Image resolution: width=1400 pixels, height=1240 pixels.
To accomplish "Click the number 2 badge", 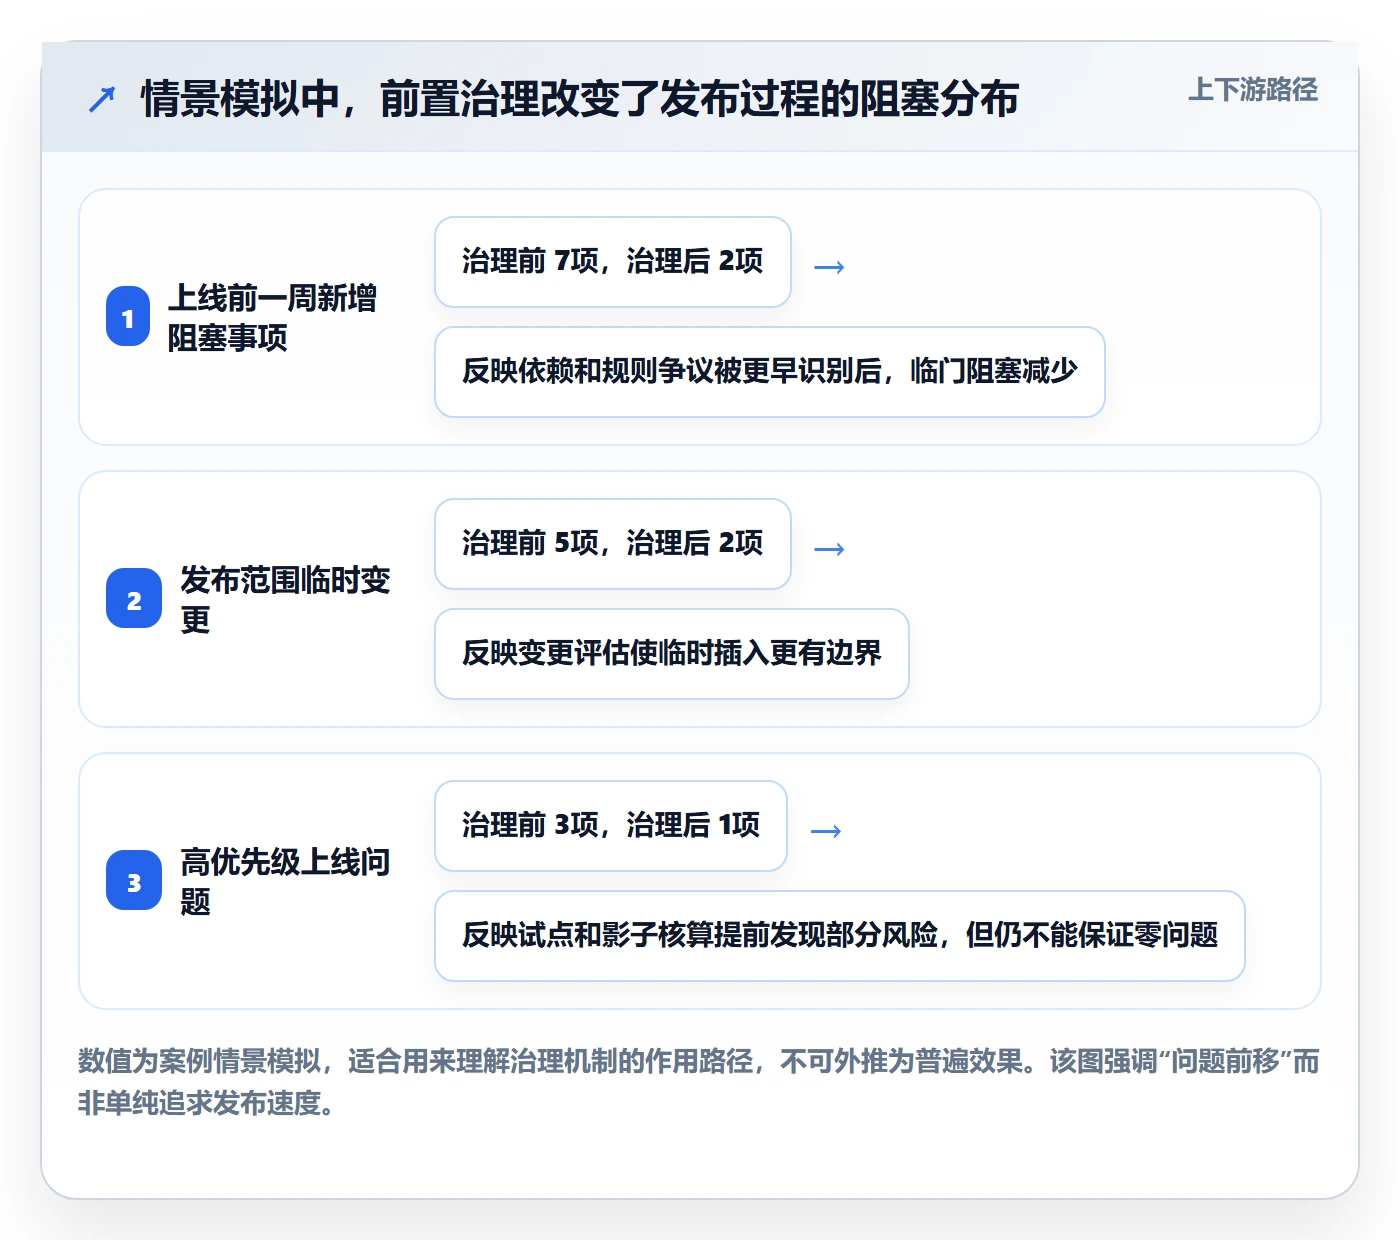I will coord(134,599).
